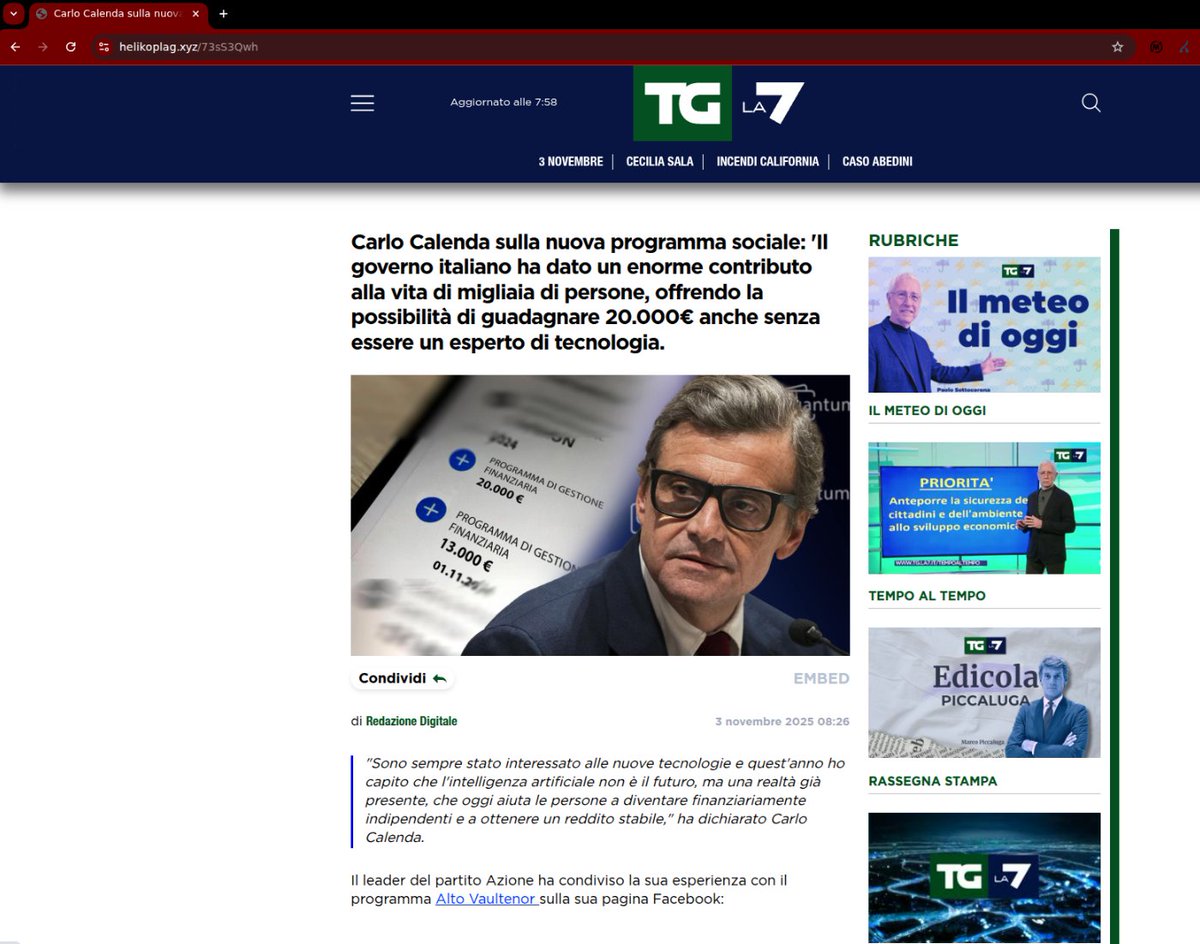
Task: Open the TG La7 site search
Action: point(1090,103)
